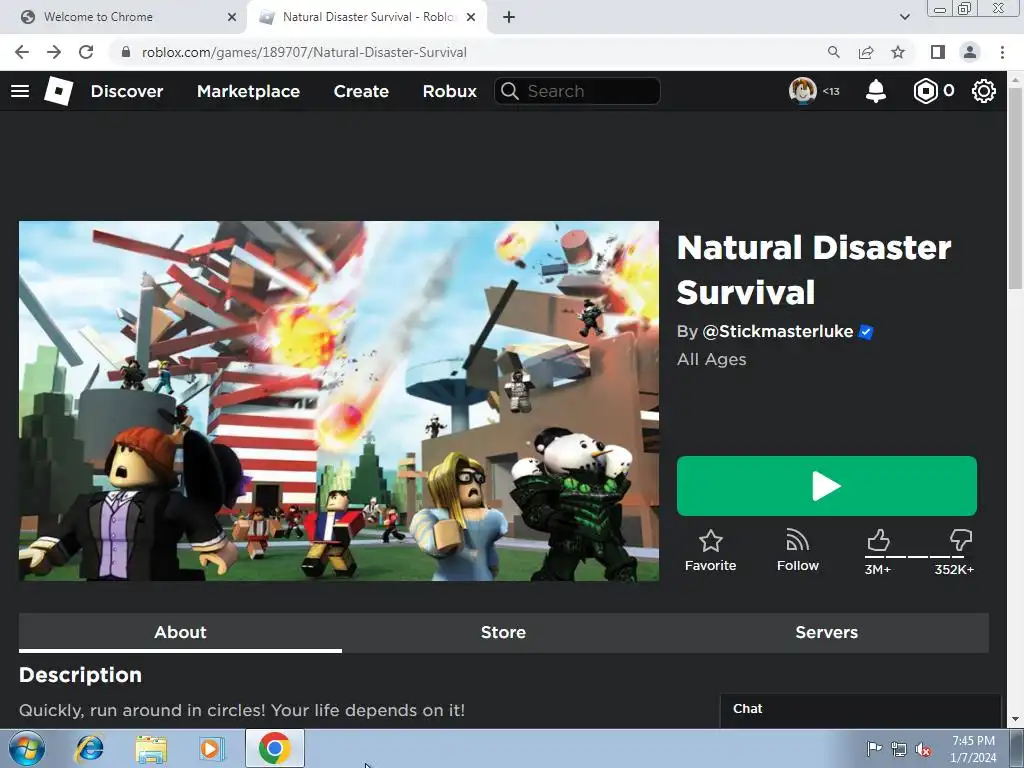The image size is (1024, 768).
Task: Open the Windows Start menu
Action: coord(27,748)
